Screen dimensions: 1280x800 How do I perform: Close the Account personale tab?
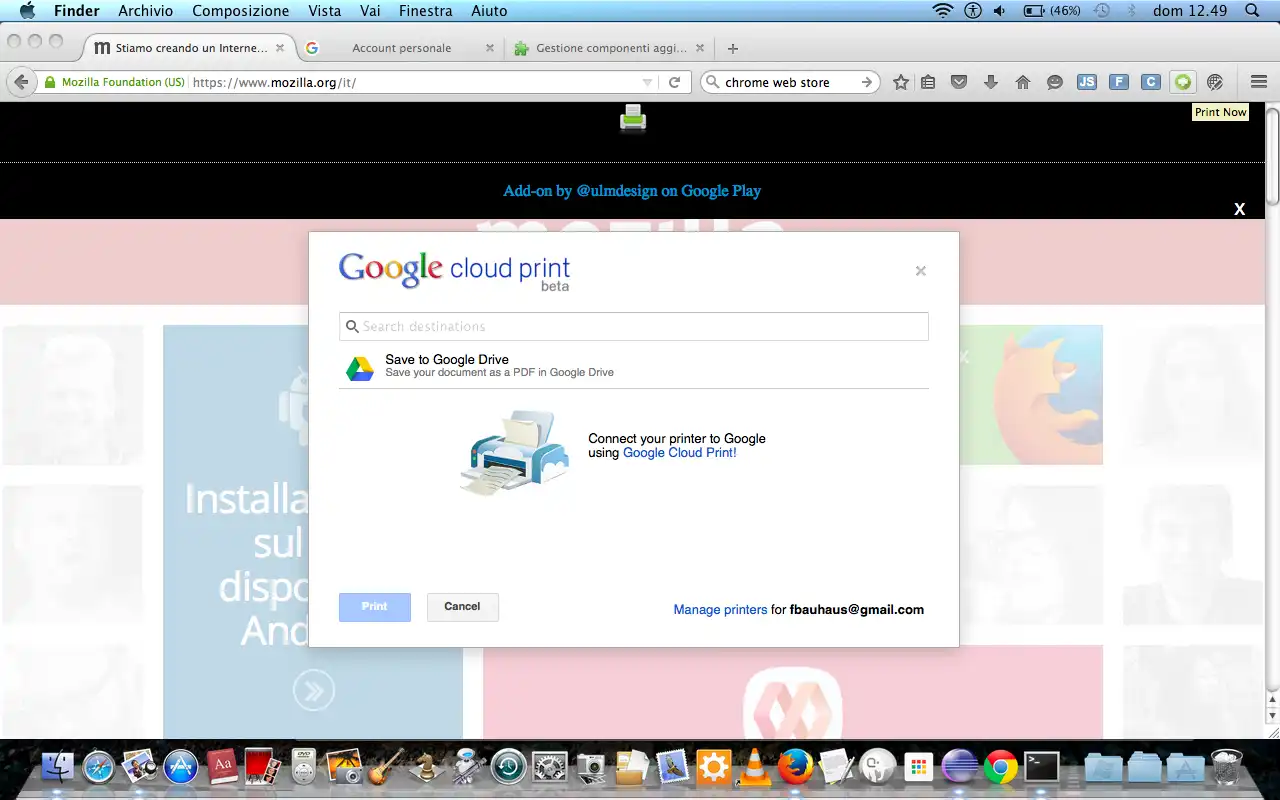coord(489,48)
